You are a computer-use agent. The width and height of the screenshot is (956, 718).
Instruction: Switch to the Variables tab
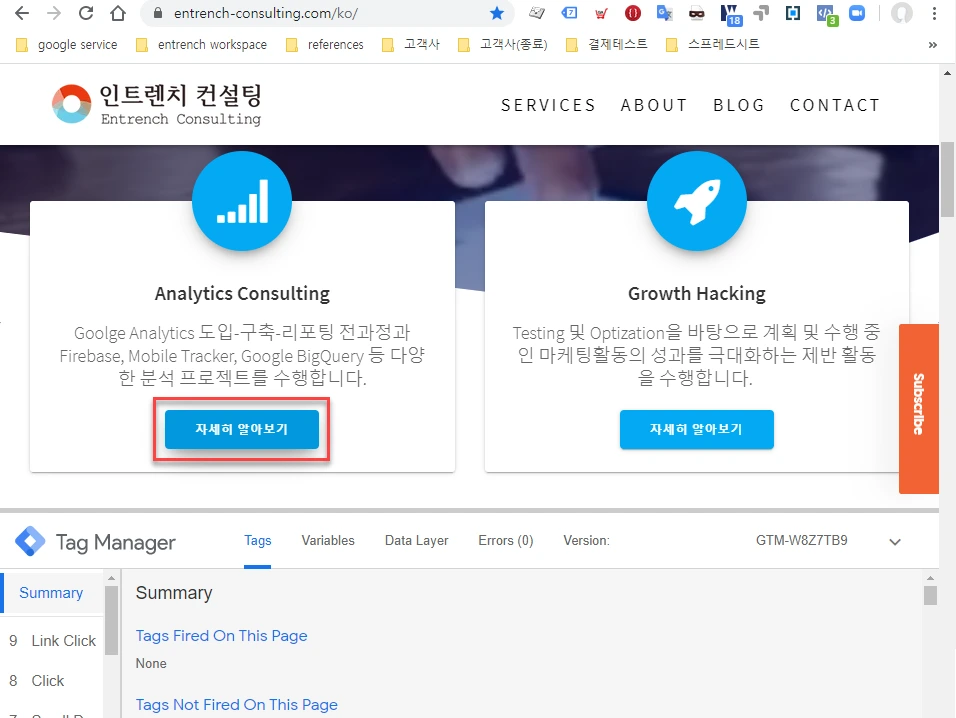point(328,541)
